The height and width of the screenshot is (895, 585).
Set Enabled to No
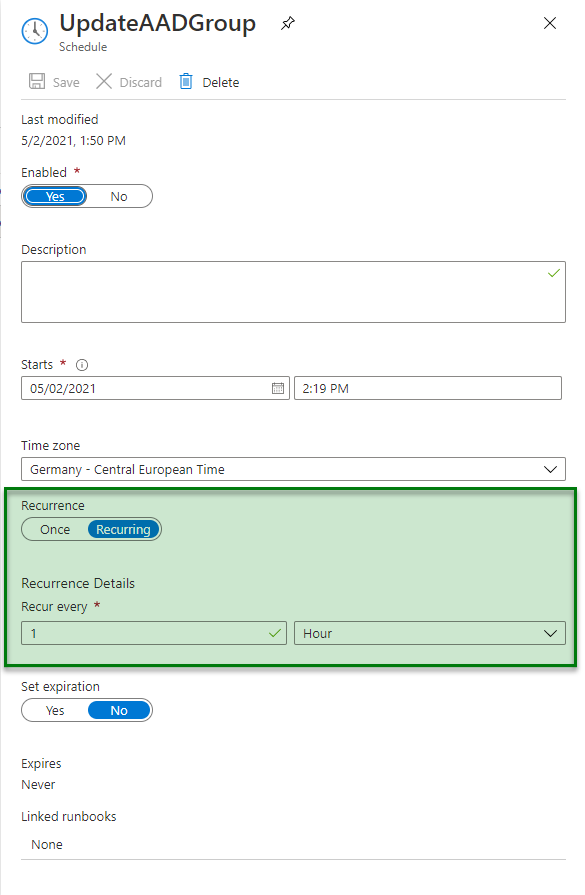(119, 196)
